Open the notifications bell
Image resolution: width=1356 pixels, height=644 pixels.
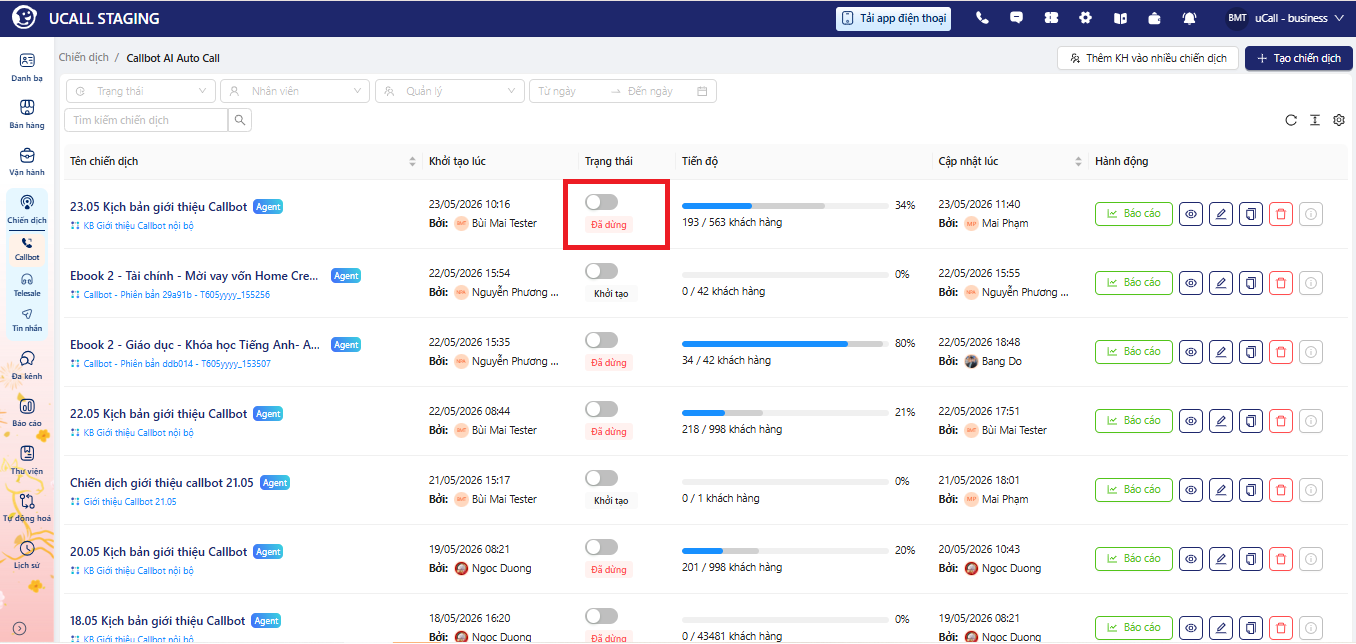tap(1190, 18)
